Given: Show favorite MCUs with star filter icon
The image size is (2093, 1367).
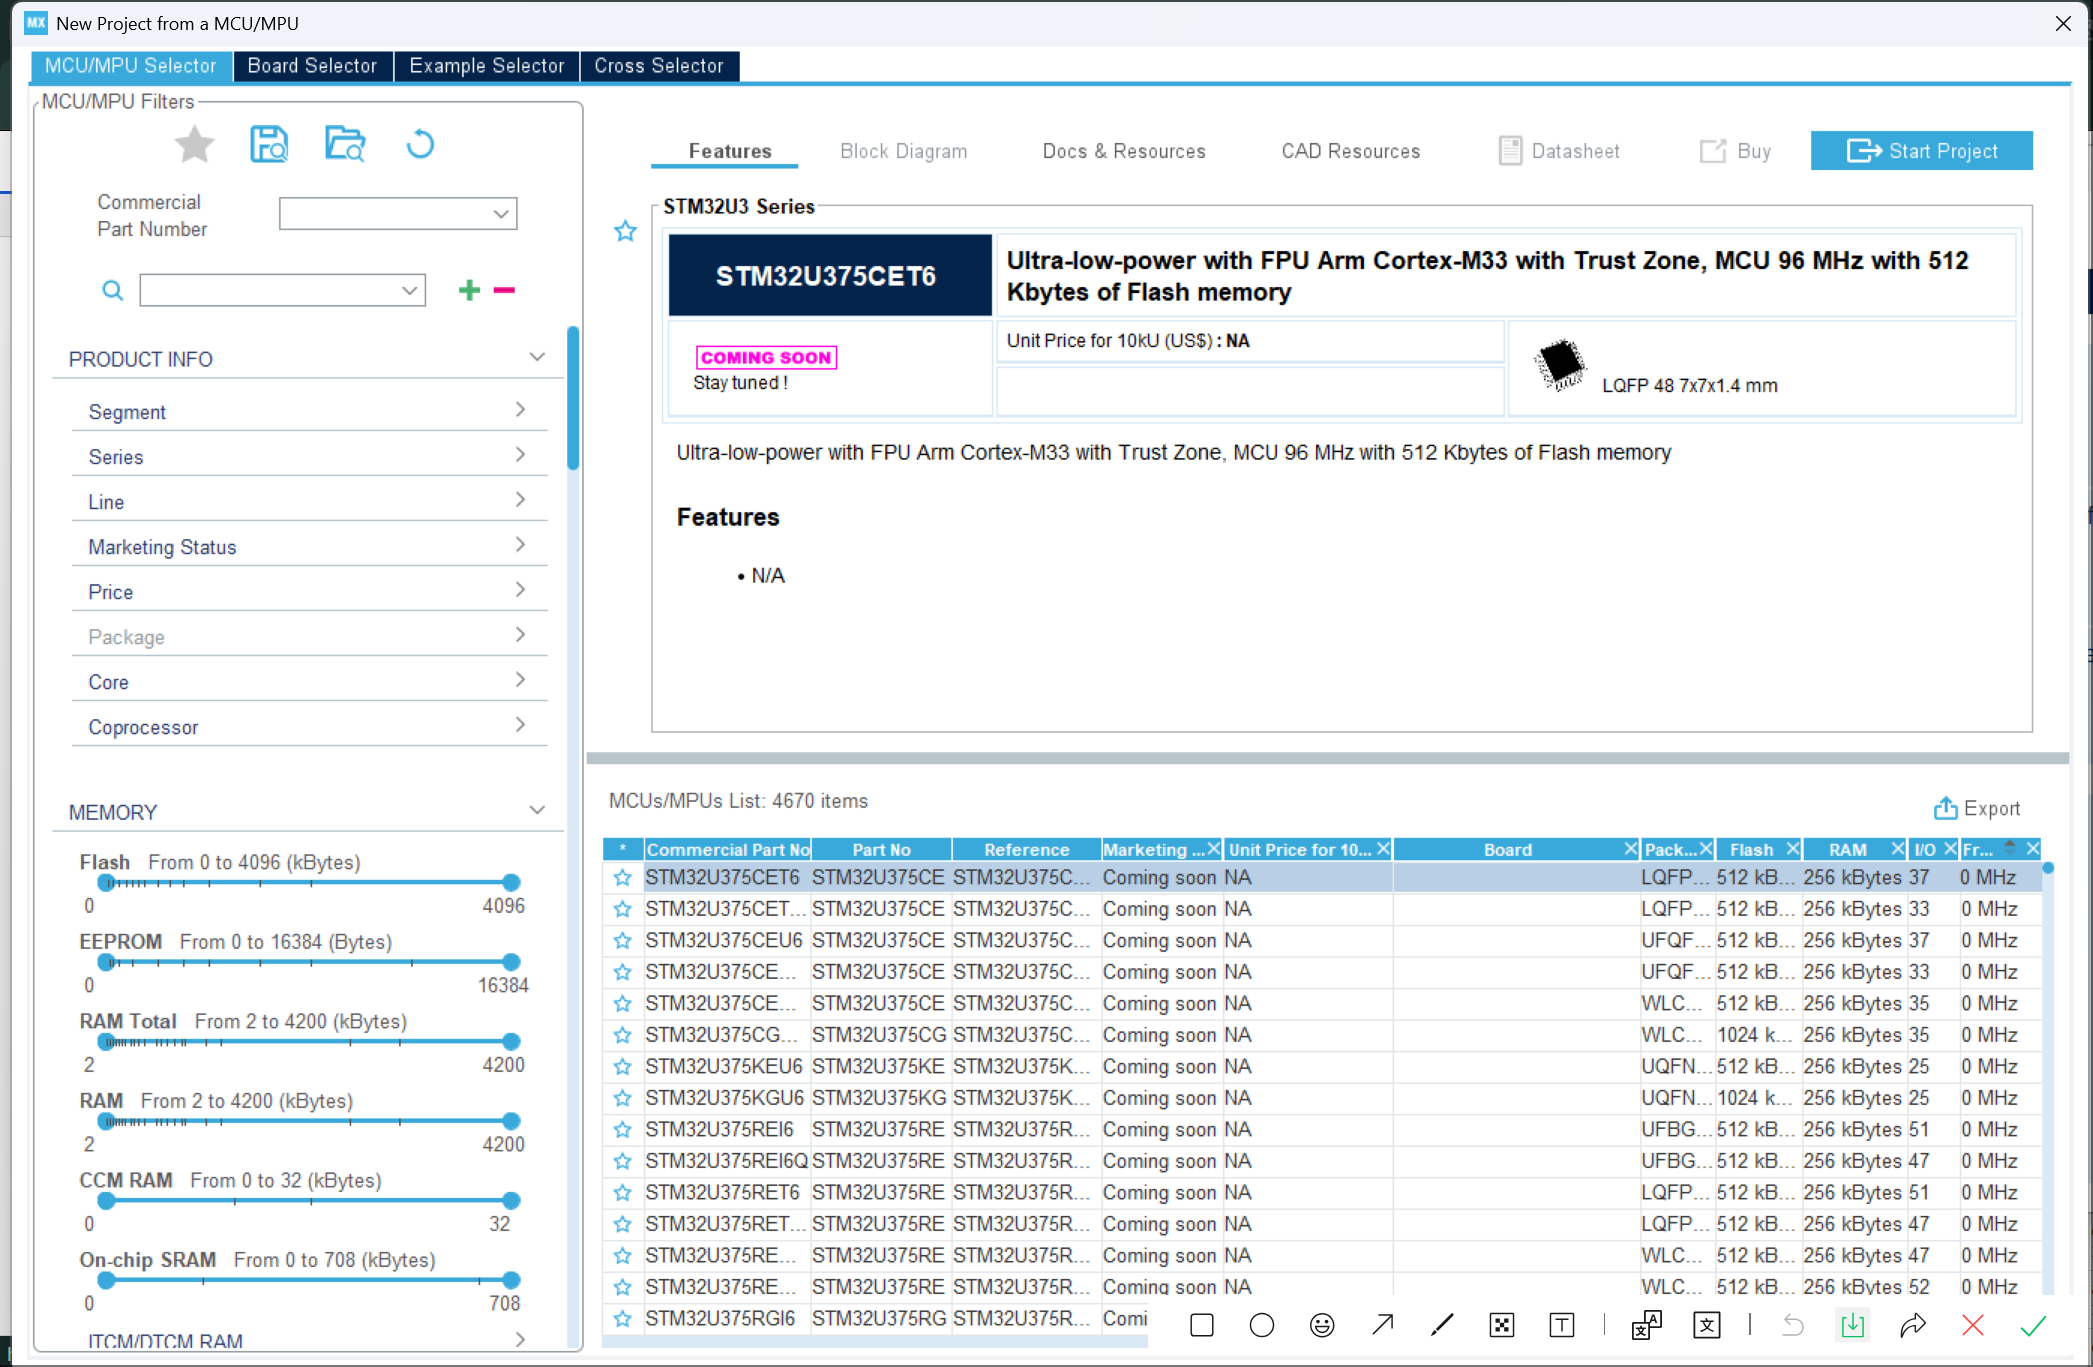Looking at the screenshot, I should [x=194, y=145].
